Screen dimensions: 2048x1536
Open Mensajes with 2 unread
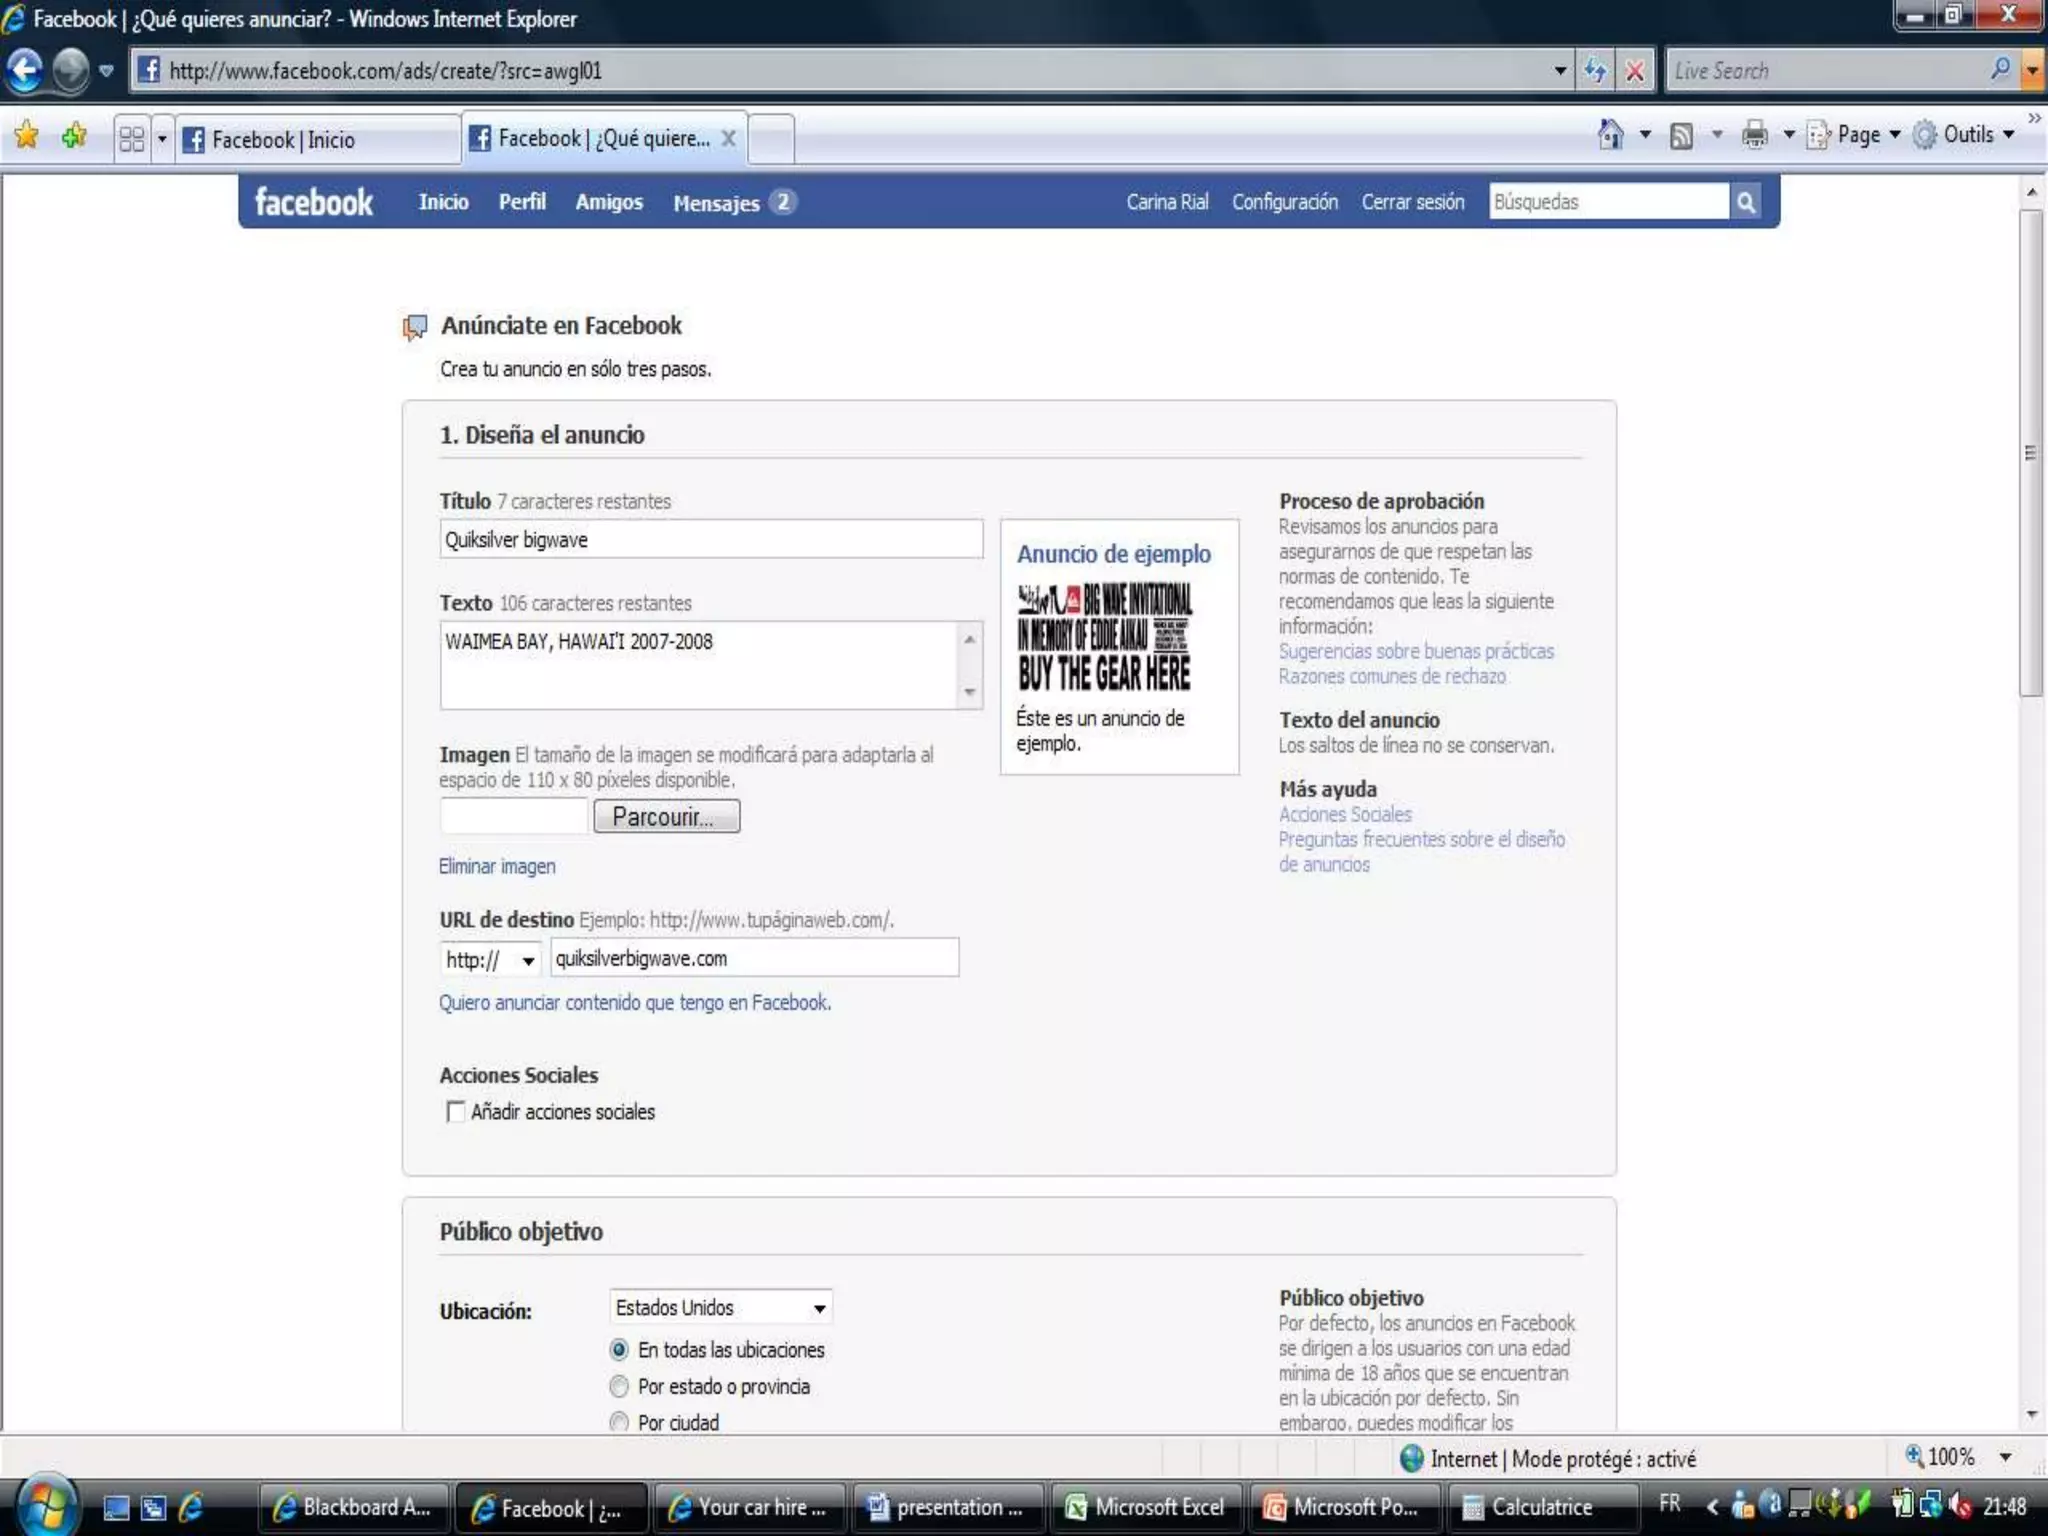pyautogui.click(x=734, y=203)
